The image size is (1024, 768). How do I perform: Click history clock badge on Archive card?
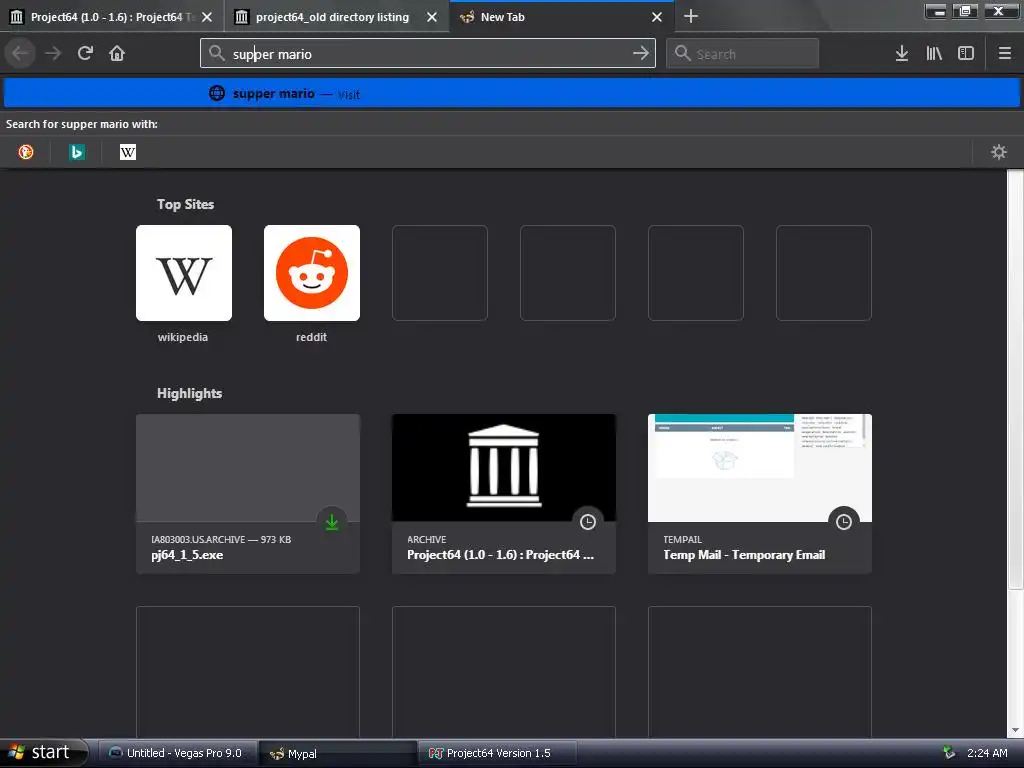(x=588, y=522)
